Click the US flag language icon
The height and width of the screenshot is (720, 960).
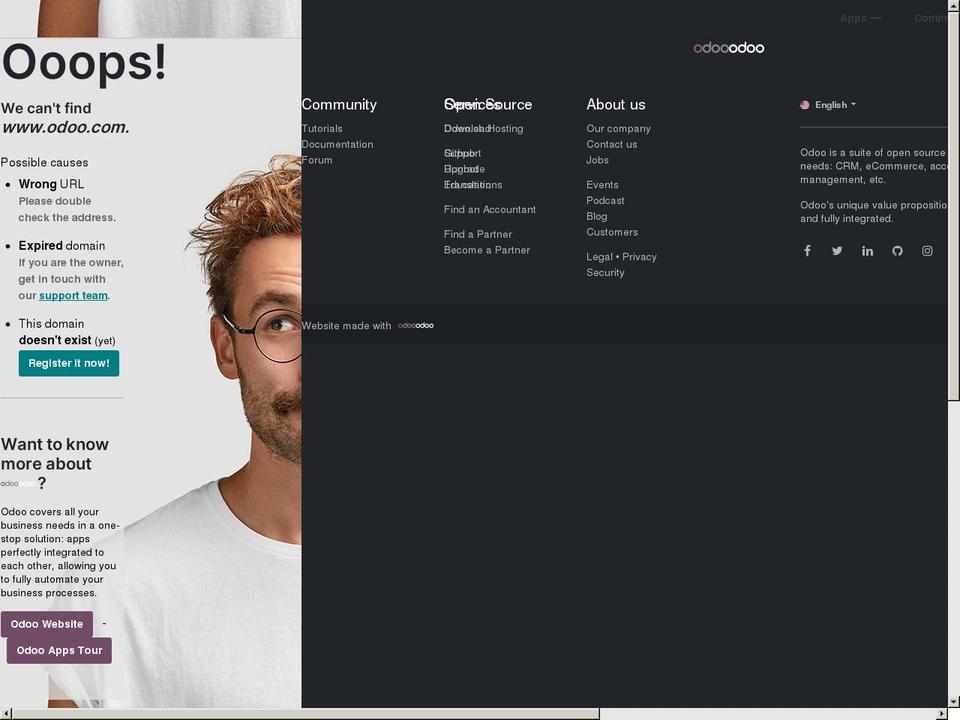[x=804, y=105]
